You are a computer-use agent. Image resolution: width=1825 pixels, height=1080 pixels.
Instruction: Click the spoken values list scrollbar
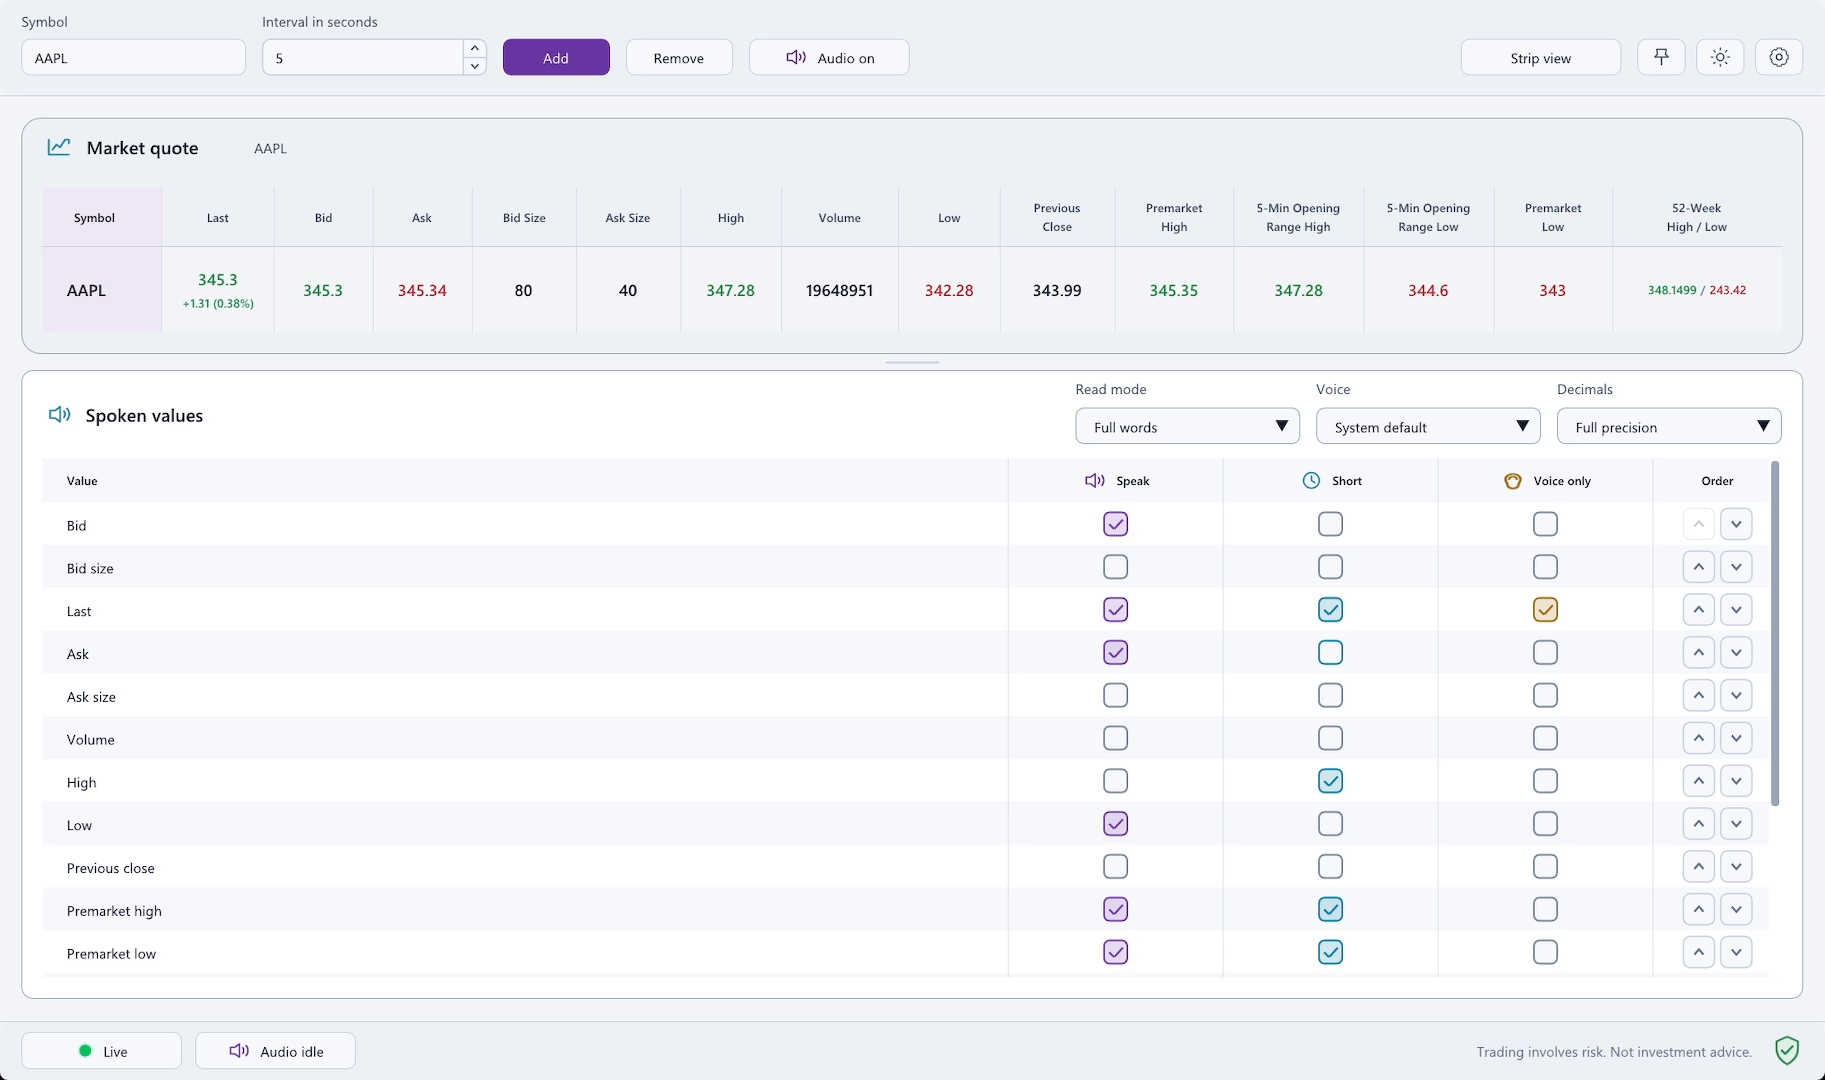(1775, 633)
